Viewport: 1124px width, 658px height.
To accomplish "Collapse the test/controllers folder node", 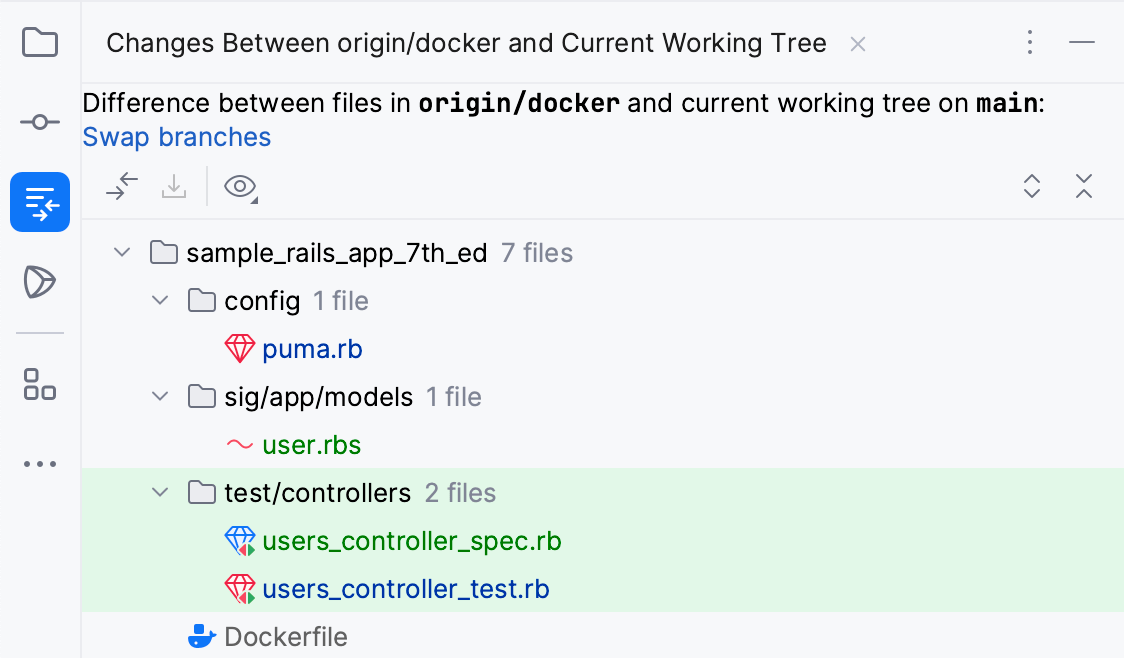I will [x=159, y=492].
